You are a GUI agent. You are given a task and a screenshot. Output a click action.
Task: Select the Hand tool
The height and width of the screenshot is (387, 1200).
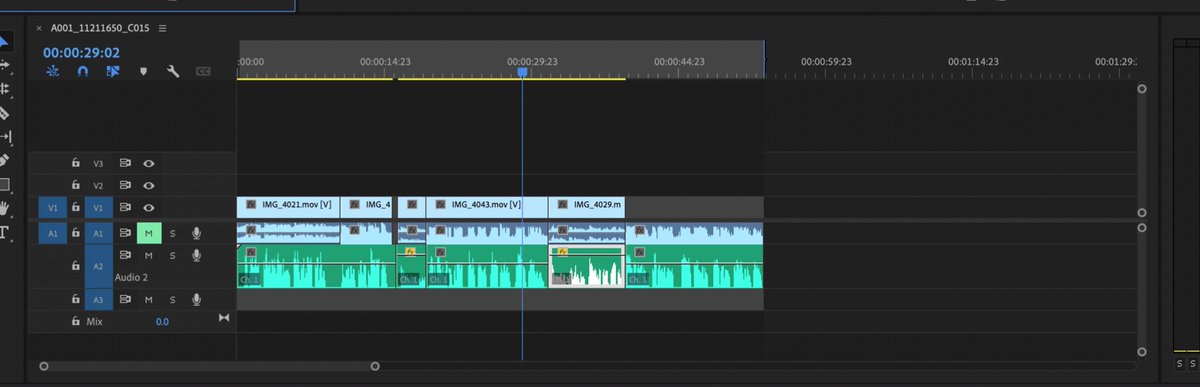4,208
